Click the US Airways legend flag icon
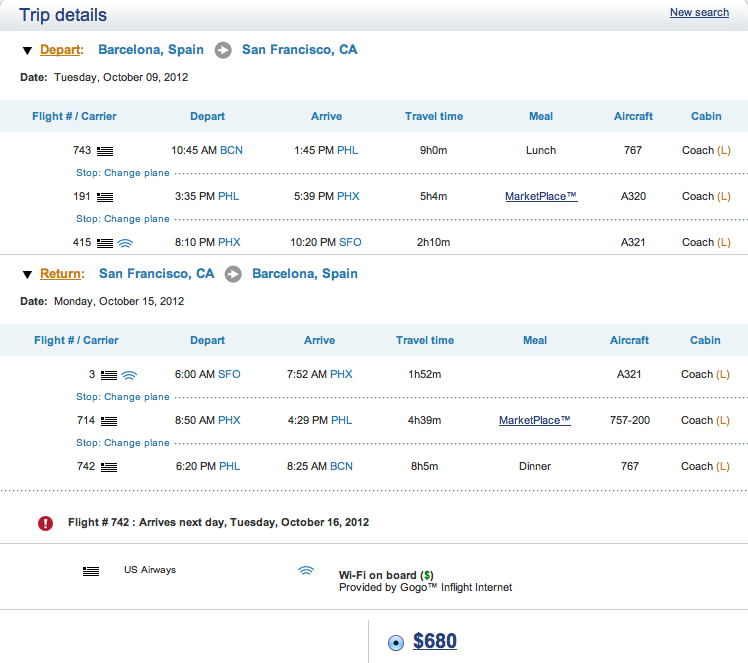The height and width of the screenshot is (663, 748). [91, 571]
